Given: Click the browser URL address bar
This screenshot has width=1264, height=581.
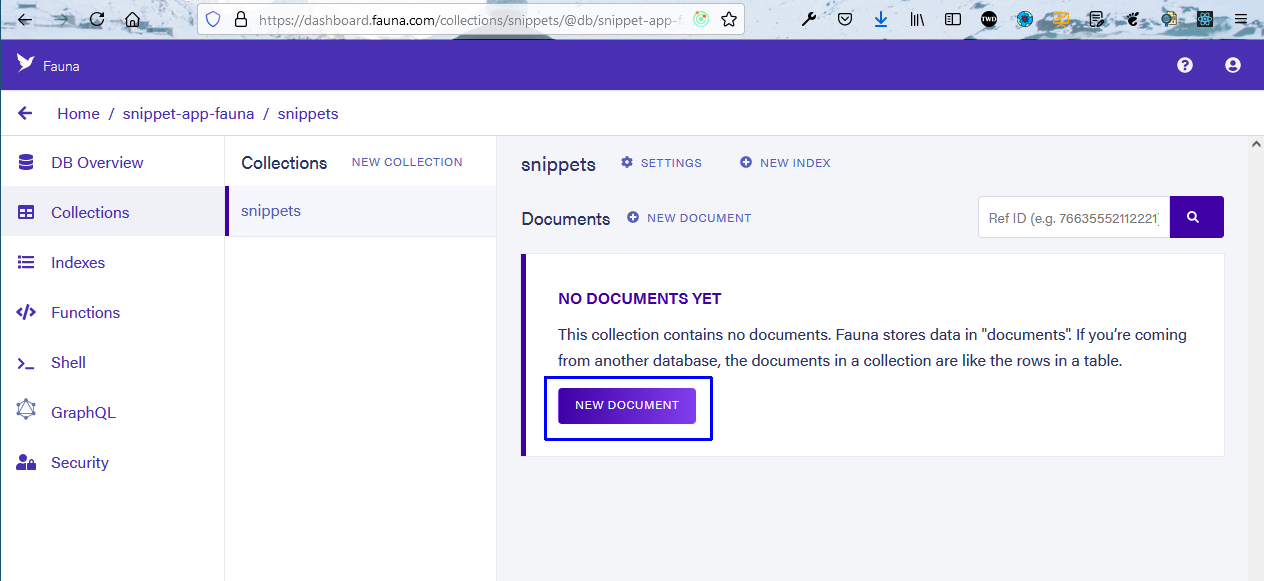Looking at the screenshot, I should [x=470, y=19].
